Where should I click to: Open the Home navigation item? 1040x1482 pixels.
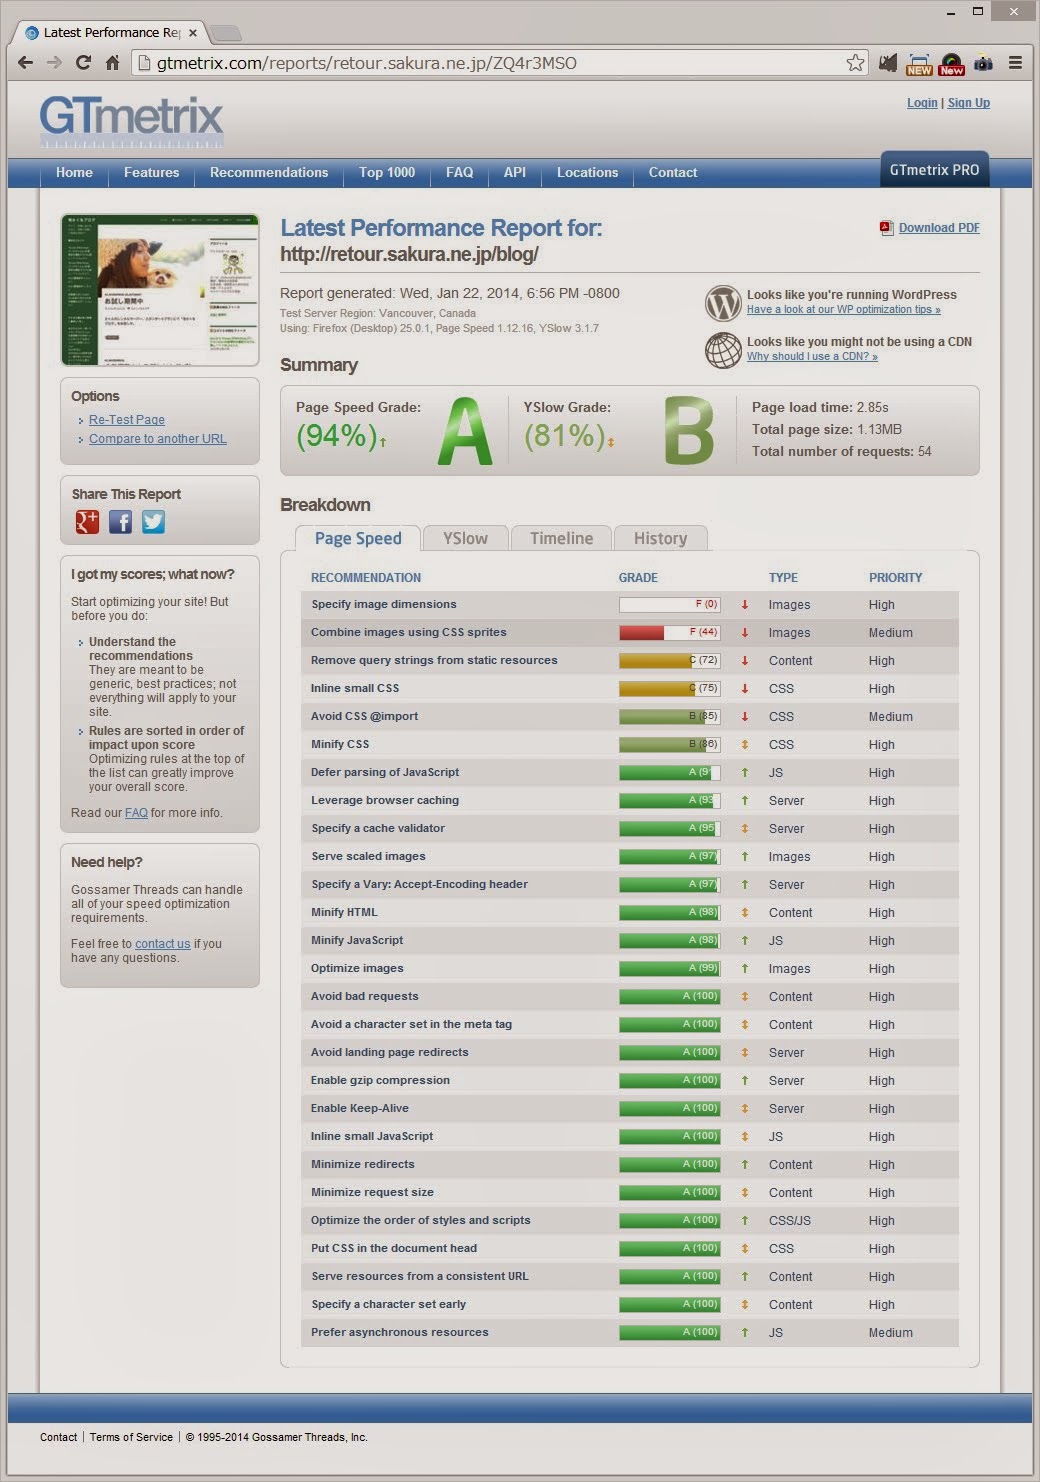tap(74, 172)
